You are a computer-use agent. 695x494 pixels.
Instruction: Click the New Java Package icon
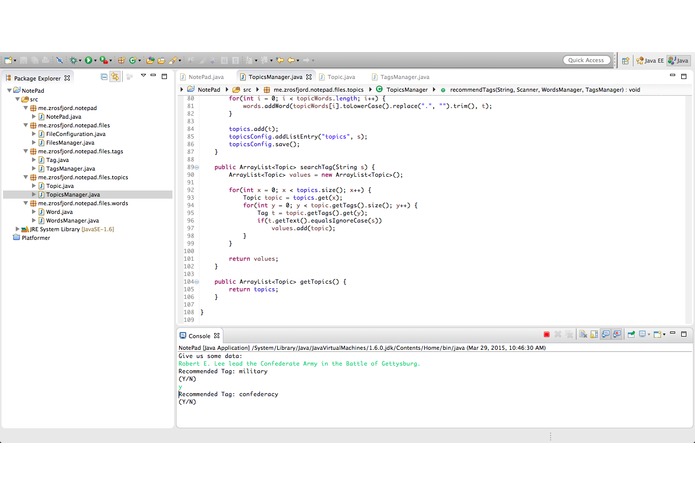point(121,60)
